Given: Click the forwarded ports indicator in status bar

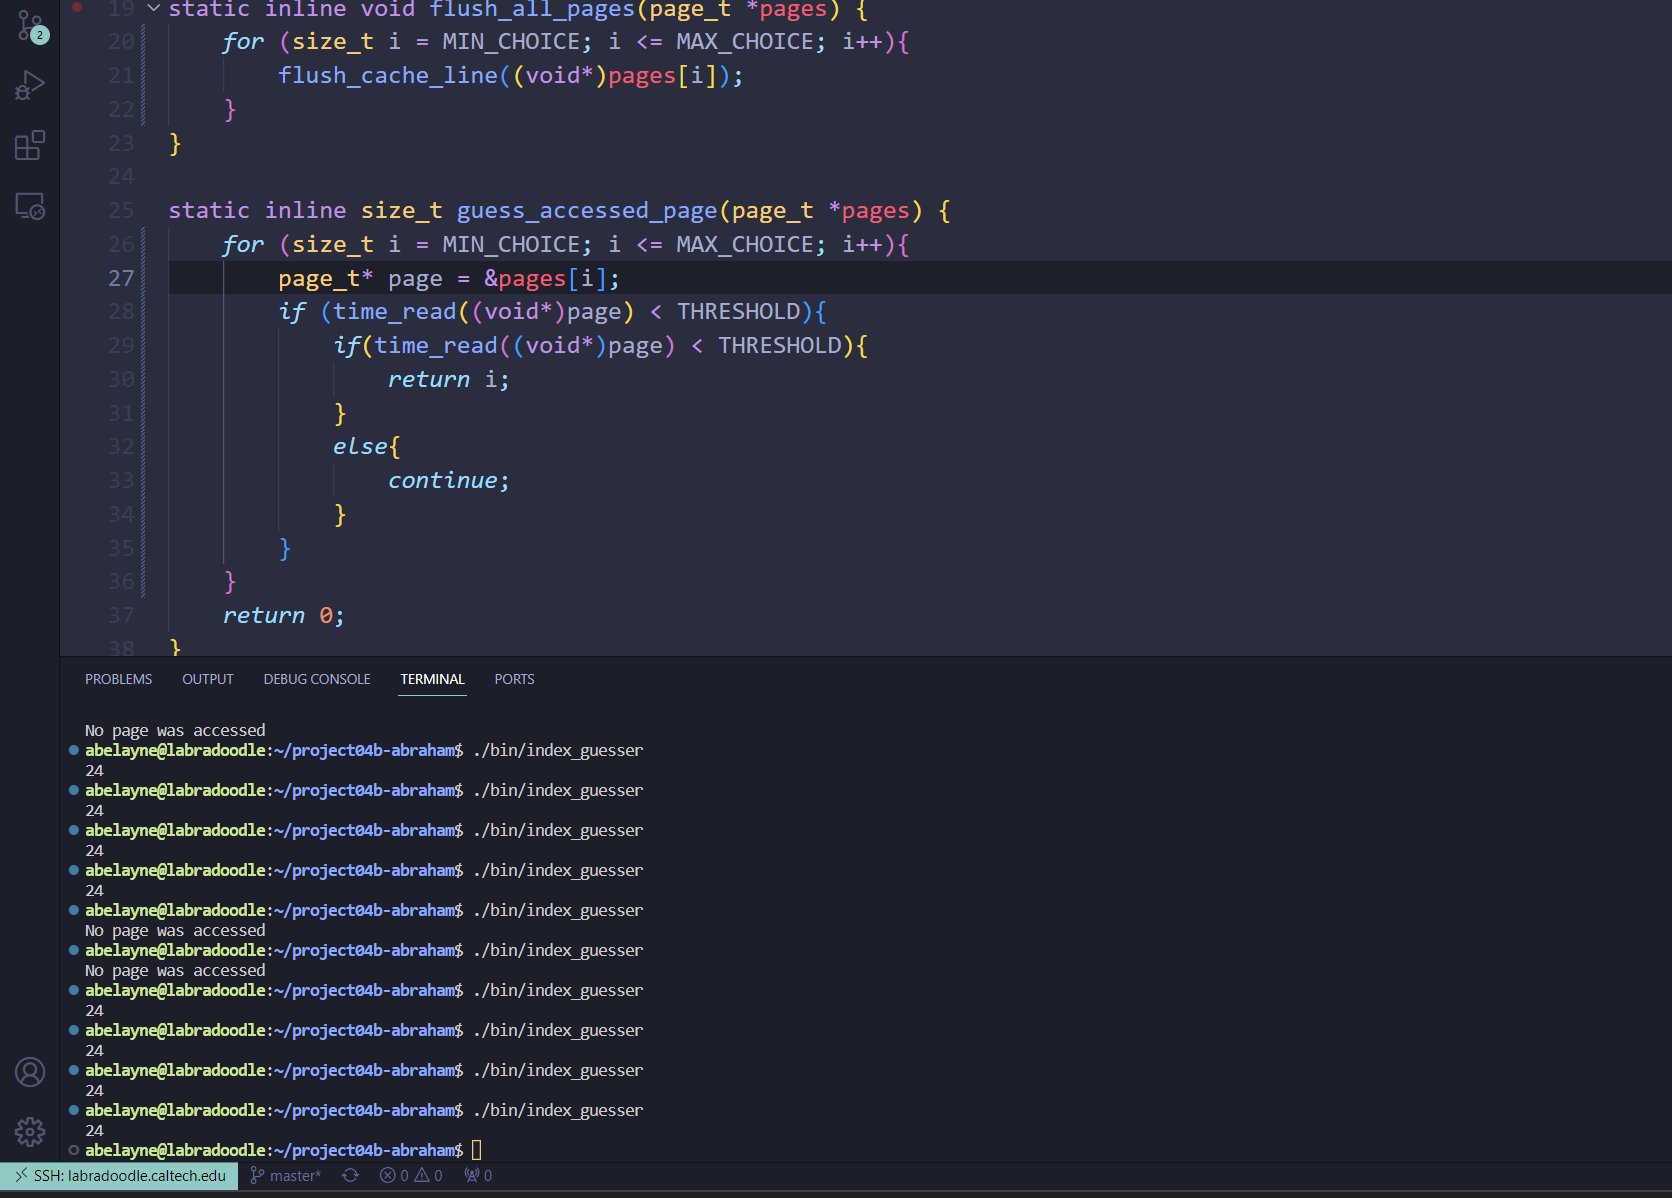Looking at the screenshot, I should click(x=478, y=1176).
